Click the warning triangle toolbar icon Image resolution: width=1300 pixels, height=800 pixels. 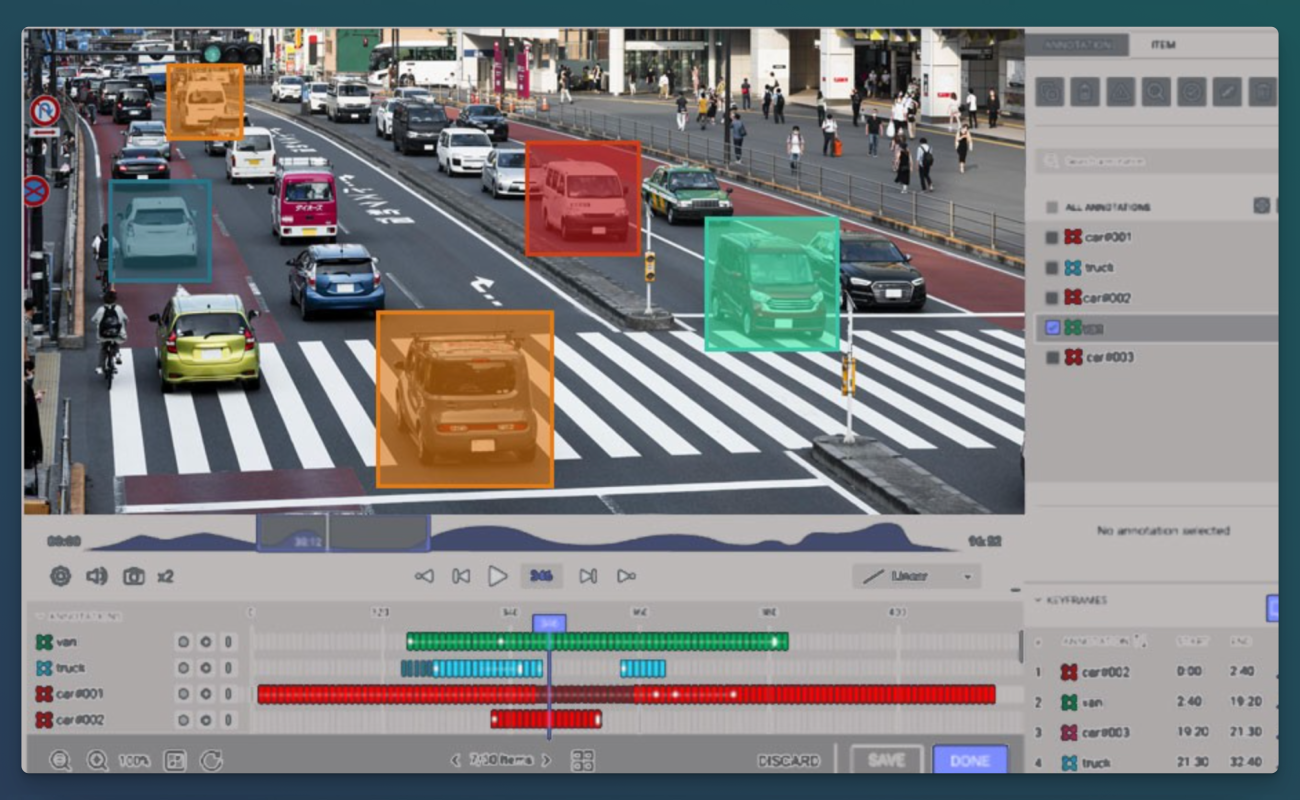1120,92
